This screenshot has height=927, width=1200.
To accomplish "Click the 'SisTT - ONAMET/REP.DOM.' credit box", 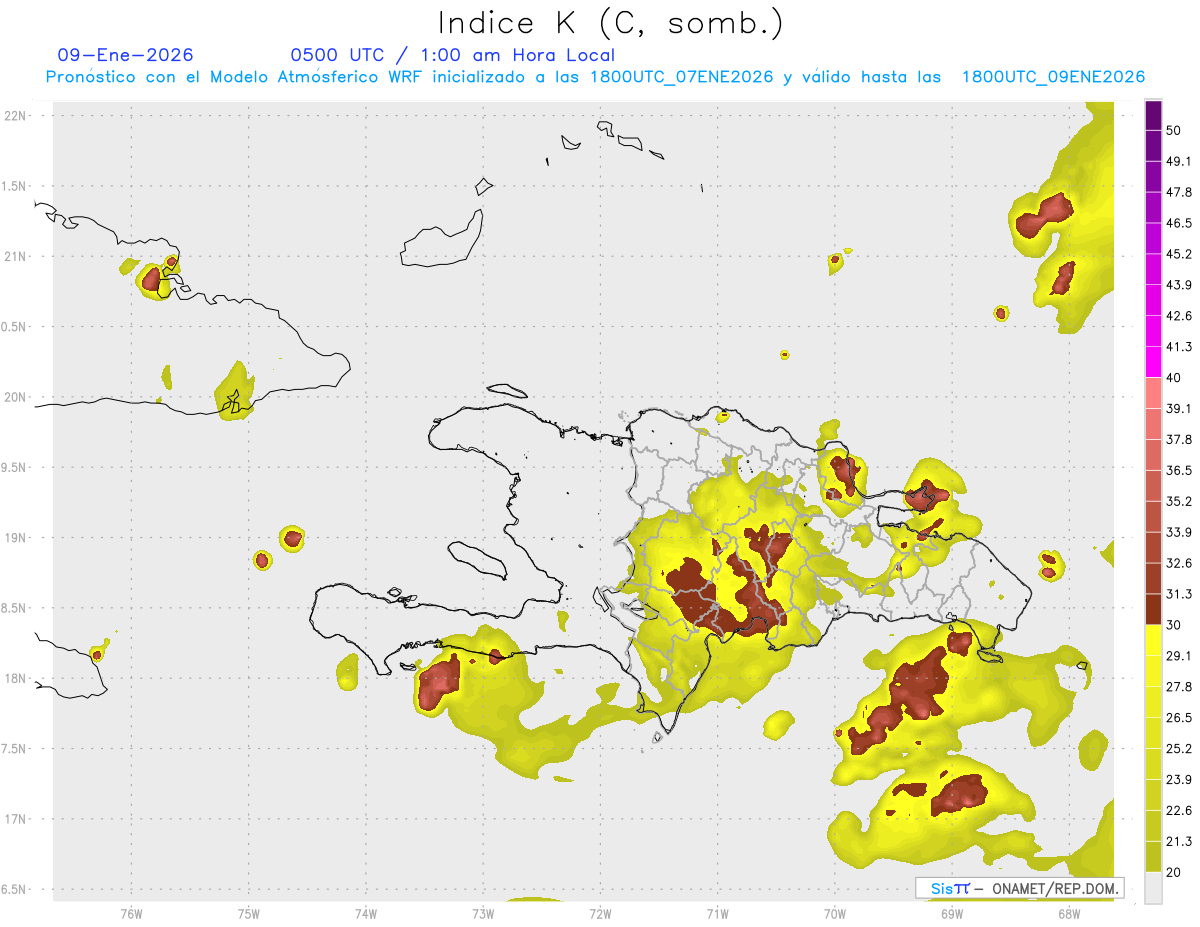I will coord(1019,888).
